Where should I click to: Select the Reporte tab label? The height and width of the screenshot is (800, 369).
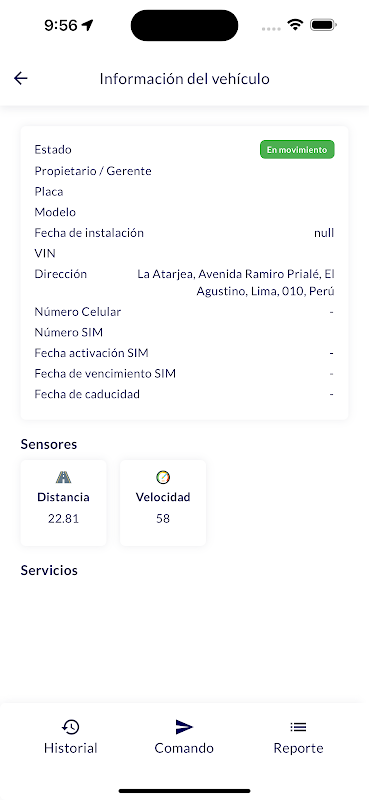(x=298, y=748)
